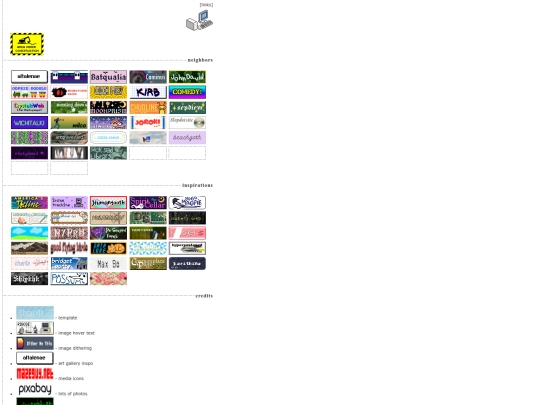540x405 pixels.
Task: Open the black button with orange cat
Action: (x=108, y=248)
